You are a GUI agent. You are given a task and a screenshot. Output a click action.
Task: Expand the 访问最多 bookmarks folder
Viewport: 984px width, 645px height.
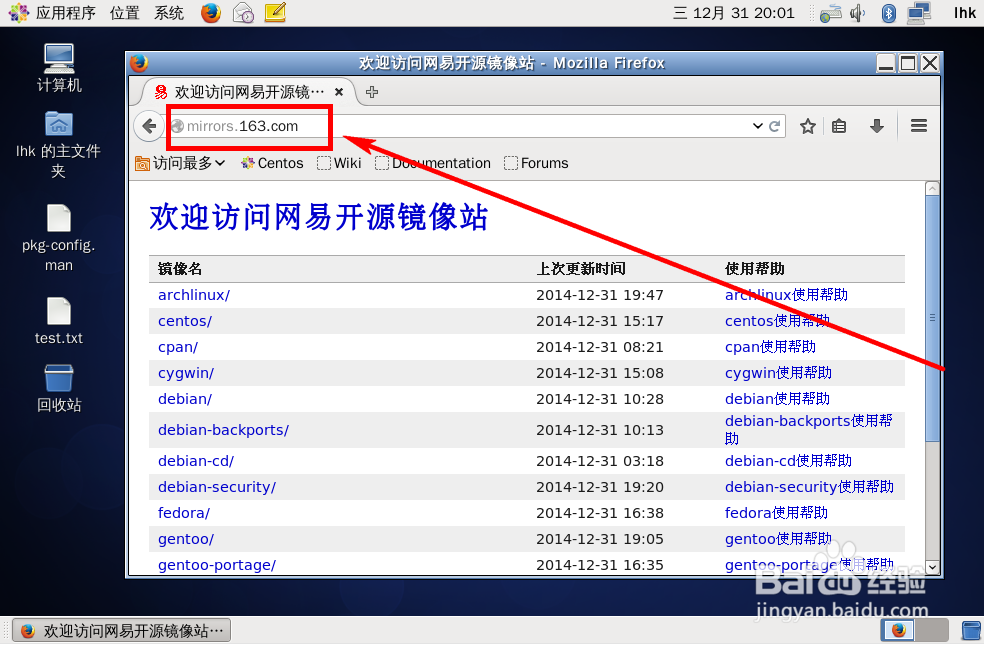(180, 163)
